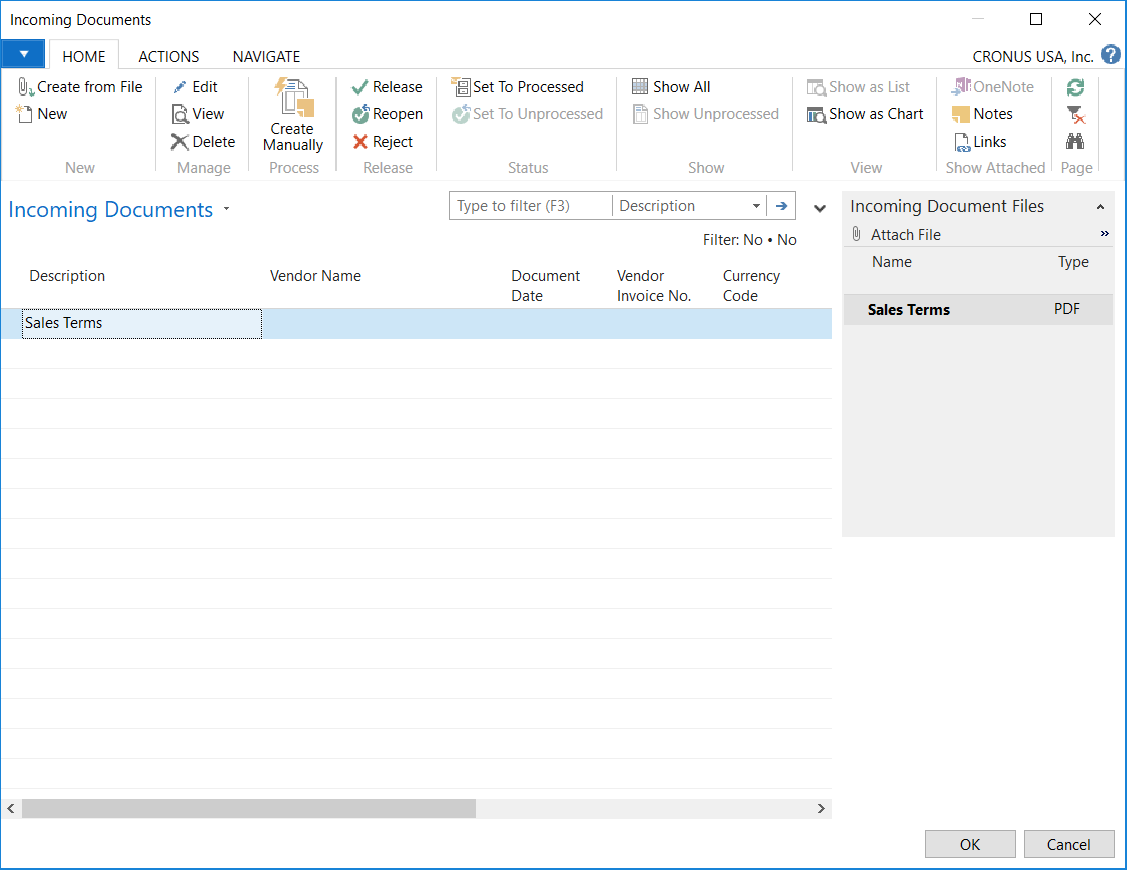Click the Release checkmark icon

pyautogui.click(x=361, y=88)
